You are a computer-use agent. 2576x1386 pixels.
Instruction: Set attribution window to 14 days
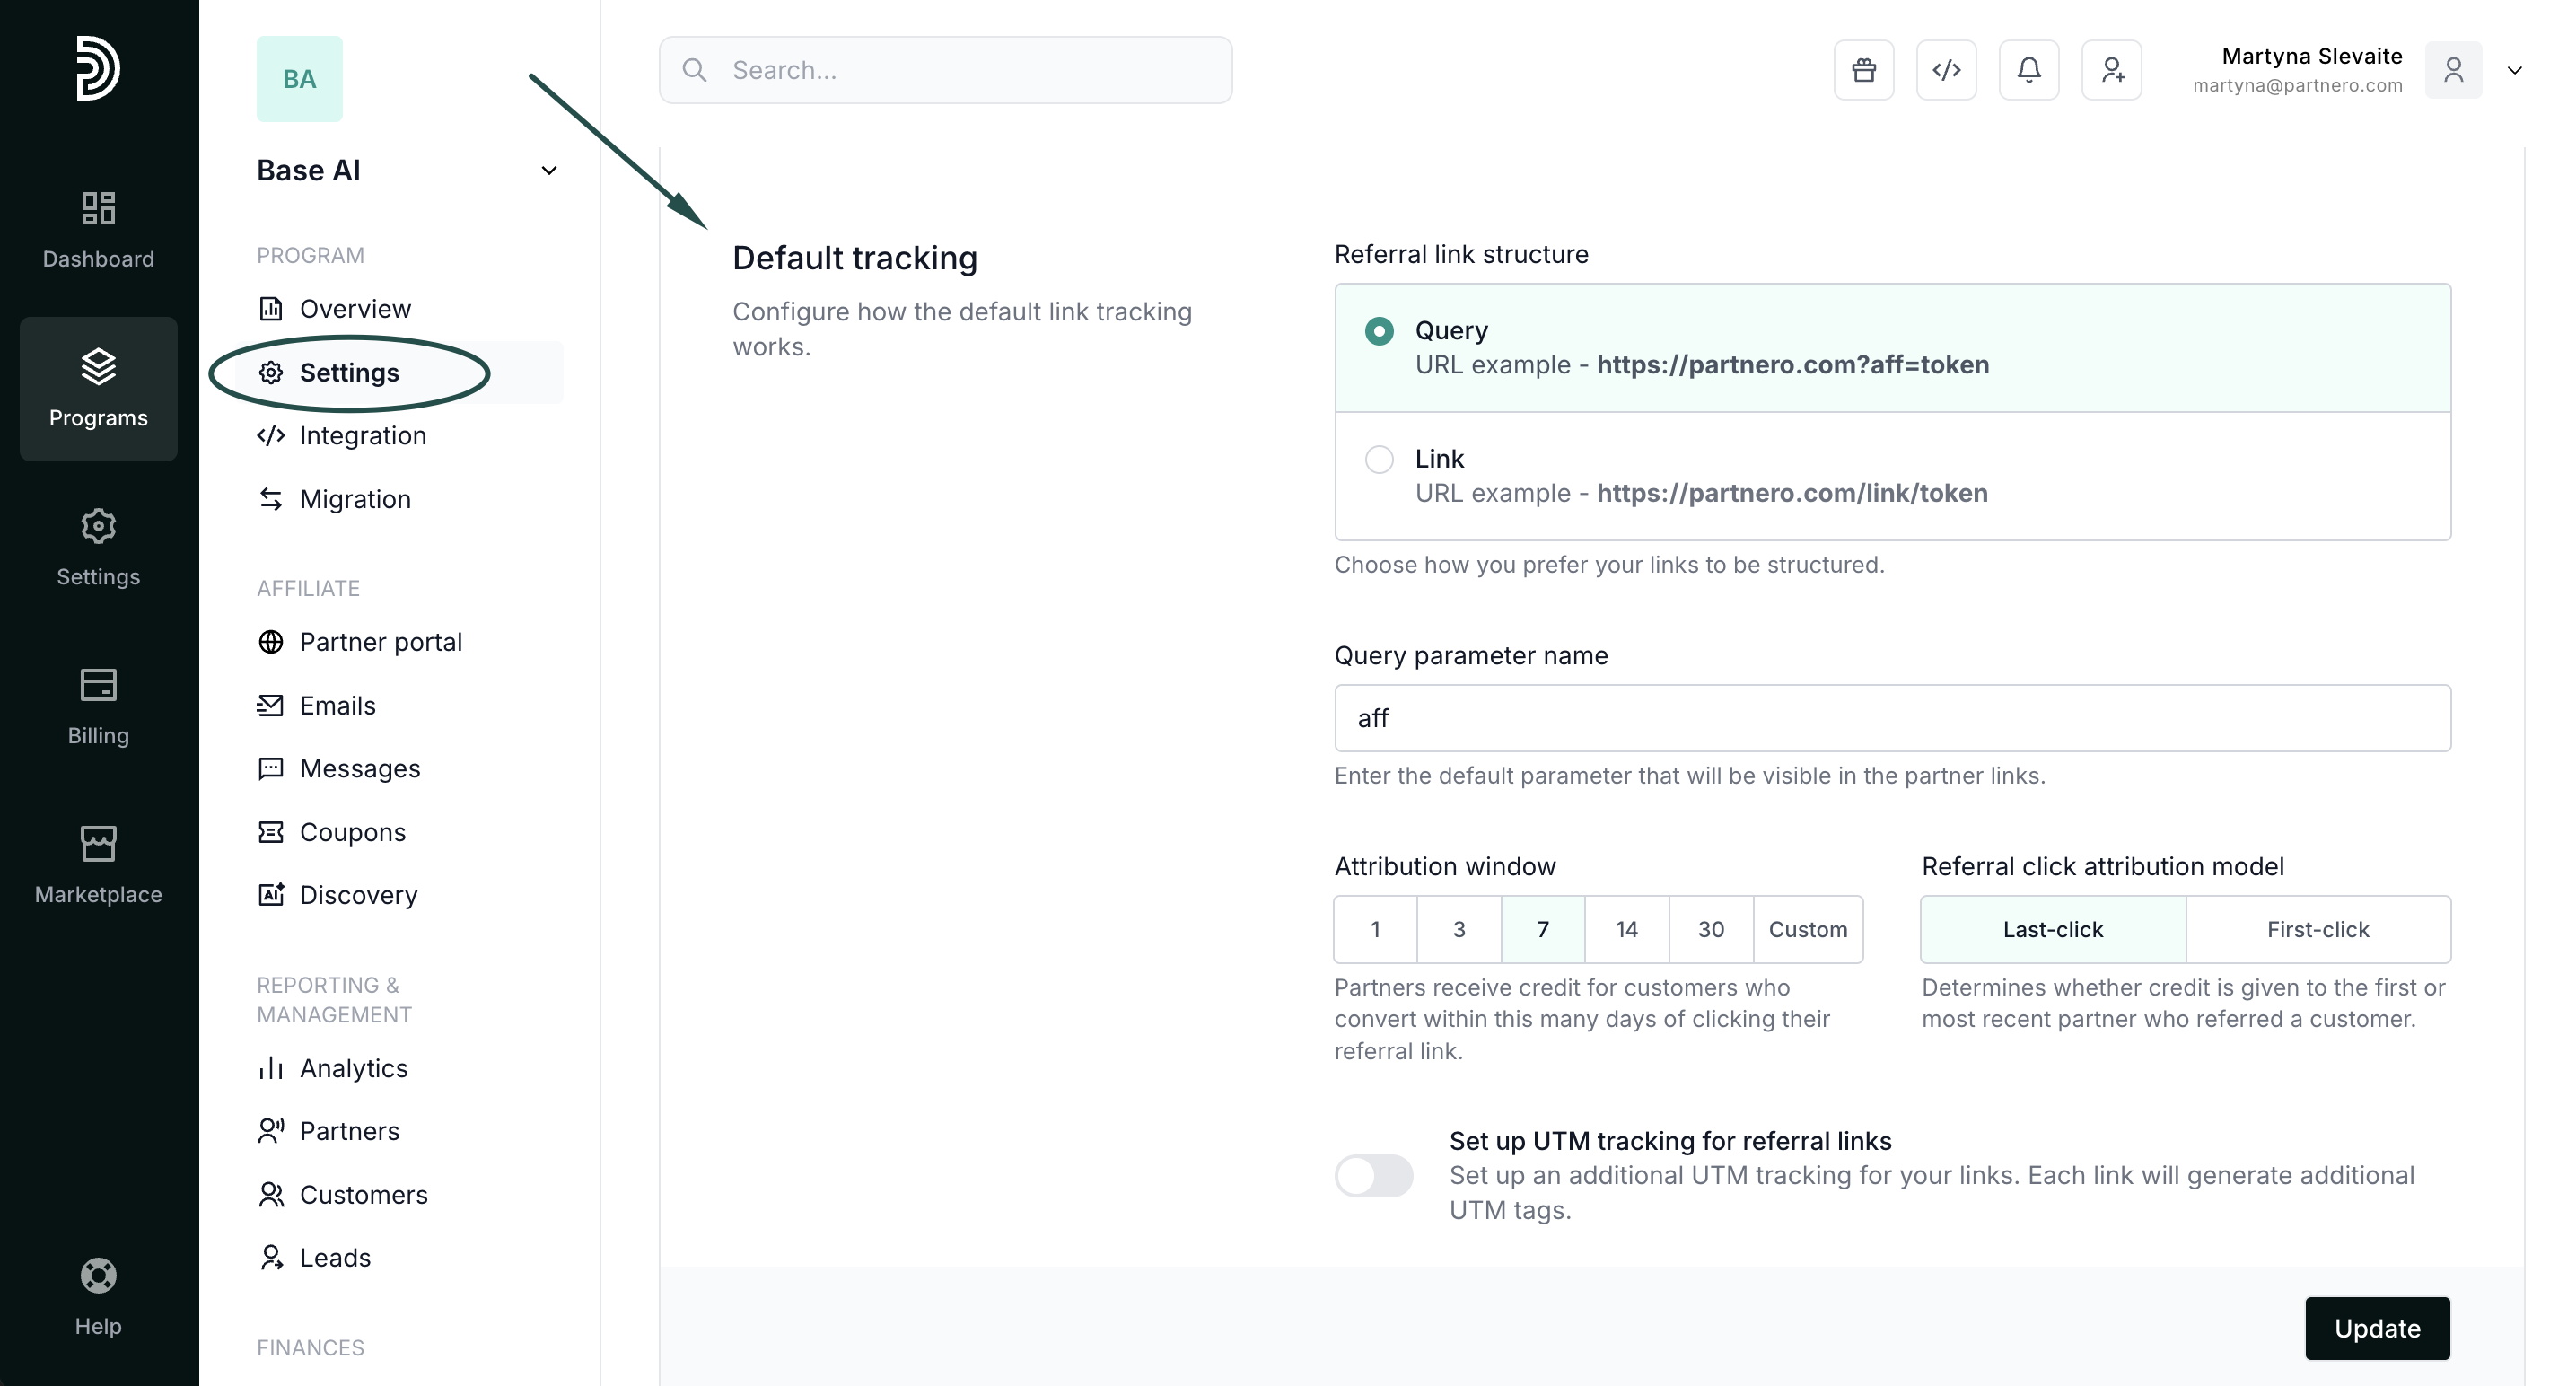(1626, 929)
